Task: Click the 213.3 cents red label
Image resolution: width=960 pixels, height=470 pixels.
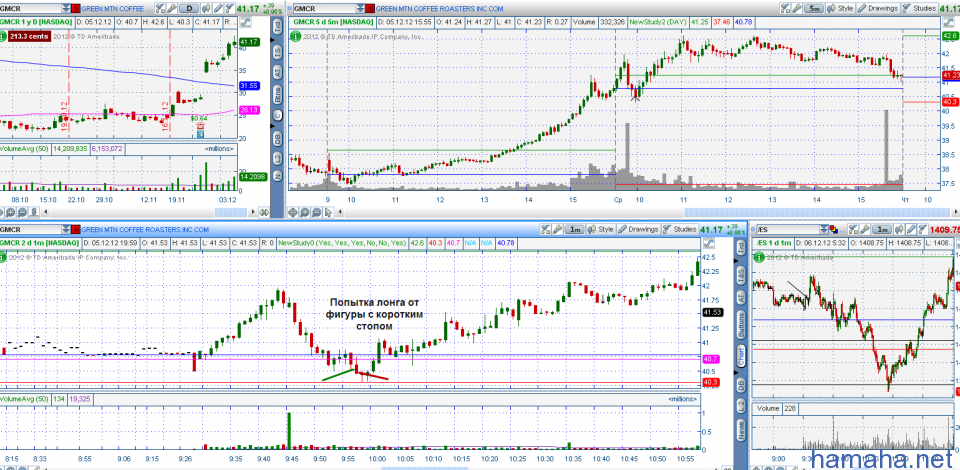Action: pyautogui.click(x=29, y=36)
